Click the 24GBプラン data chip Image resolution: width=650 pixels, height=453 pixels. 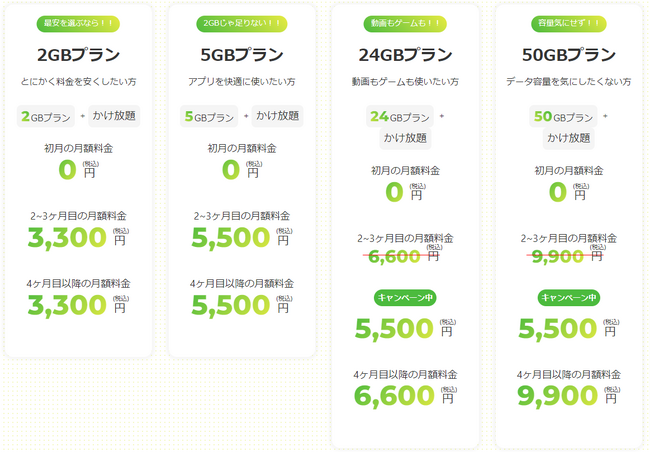[x=398, y=116]
